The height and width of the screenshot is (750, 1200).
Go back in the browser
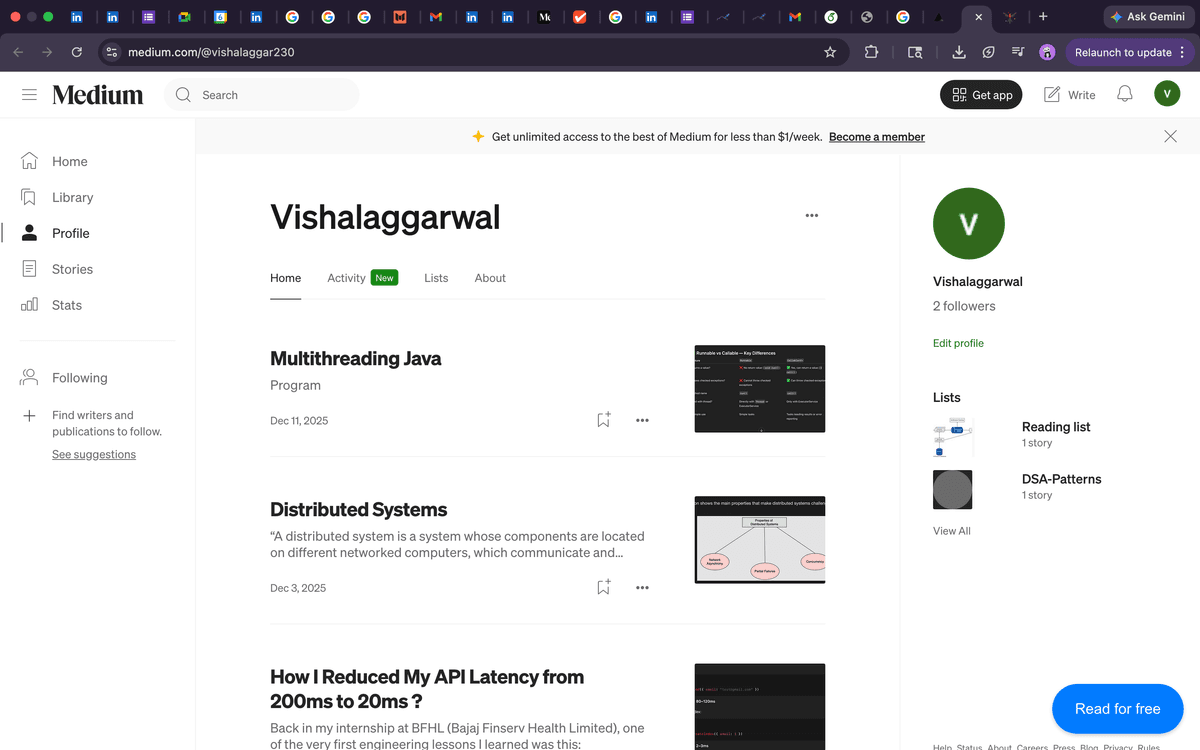tap(19, 52)
